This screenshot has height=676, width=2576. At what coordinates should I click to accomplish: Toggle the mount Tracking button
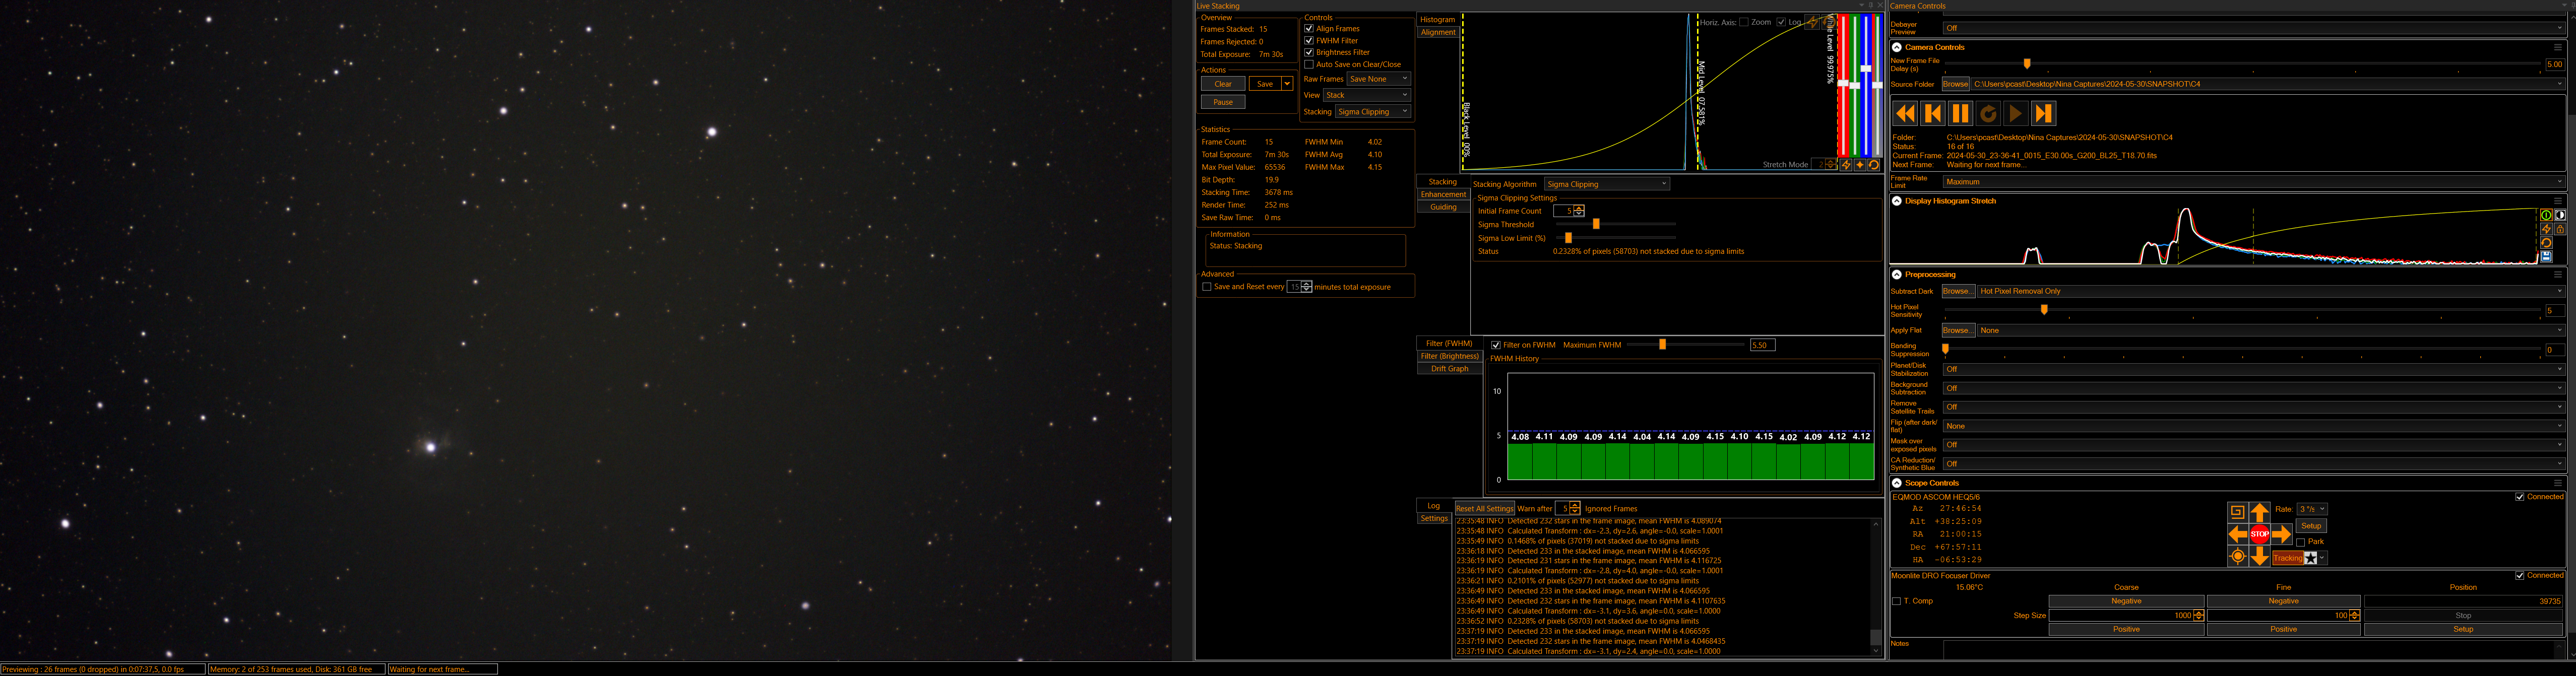[2288, 558]
